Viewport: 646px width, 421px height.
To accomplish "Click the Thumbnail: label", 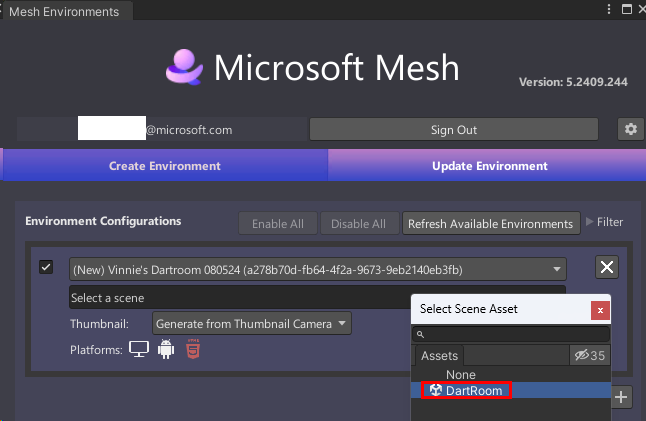I will [x=99, y=324].
